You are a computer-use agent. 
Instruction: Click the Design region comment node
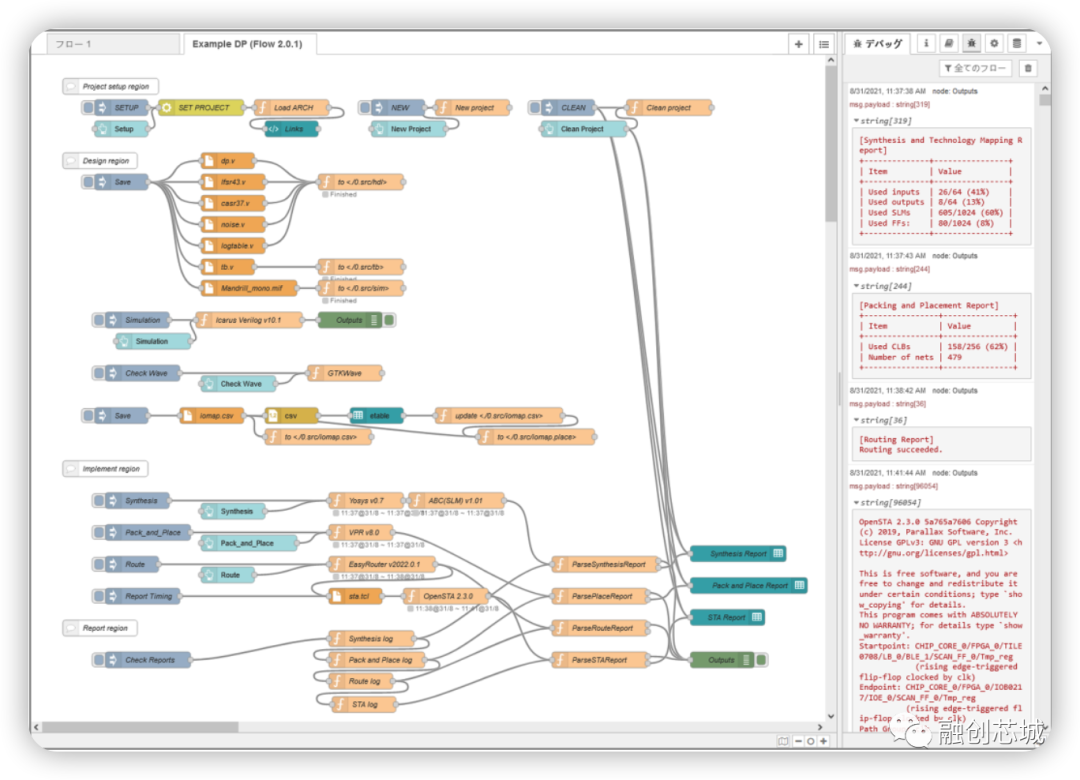coord(100,161)
